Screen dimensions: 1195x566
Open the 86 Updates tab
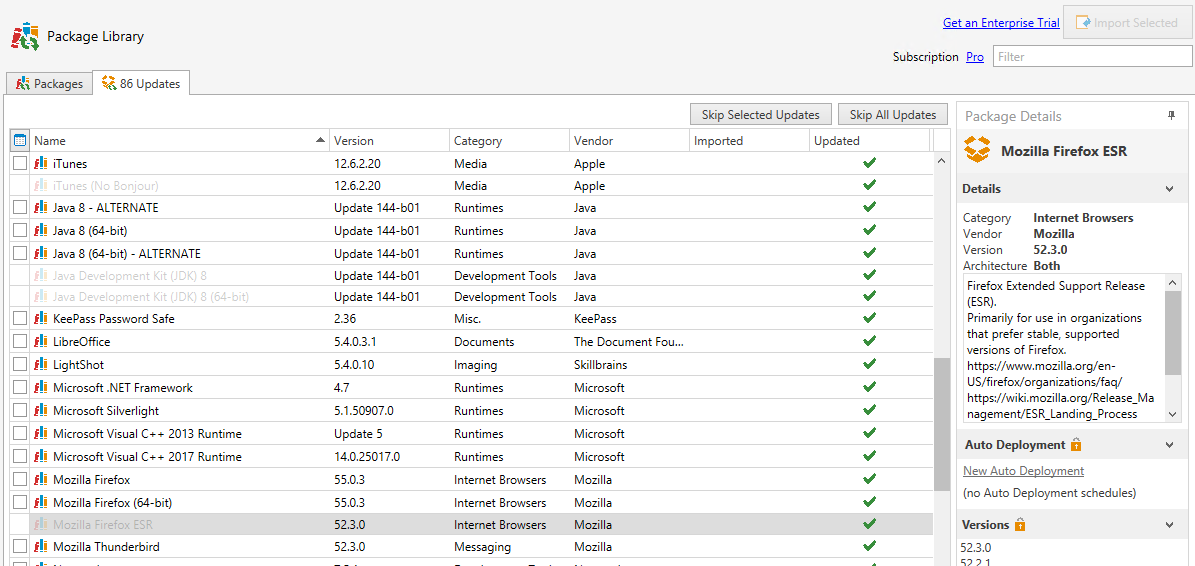141,84
